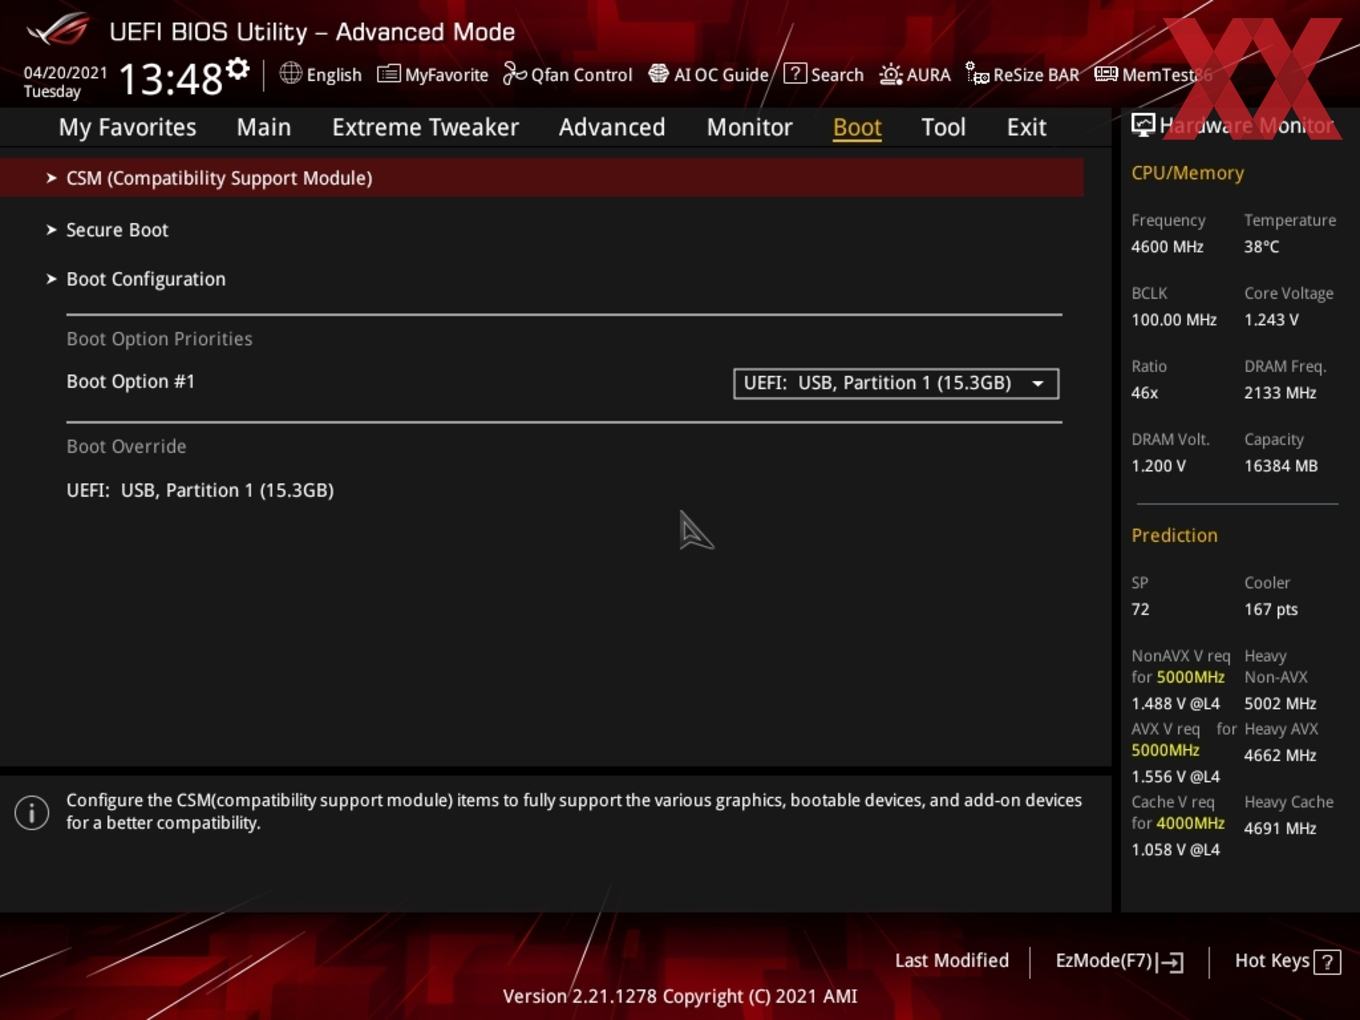Click the 46x ratio value
This screenshot has width=1360, height=1020.
tap(1144, 393)
